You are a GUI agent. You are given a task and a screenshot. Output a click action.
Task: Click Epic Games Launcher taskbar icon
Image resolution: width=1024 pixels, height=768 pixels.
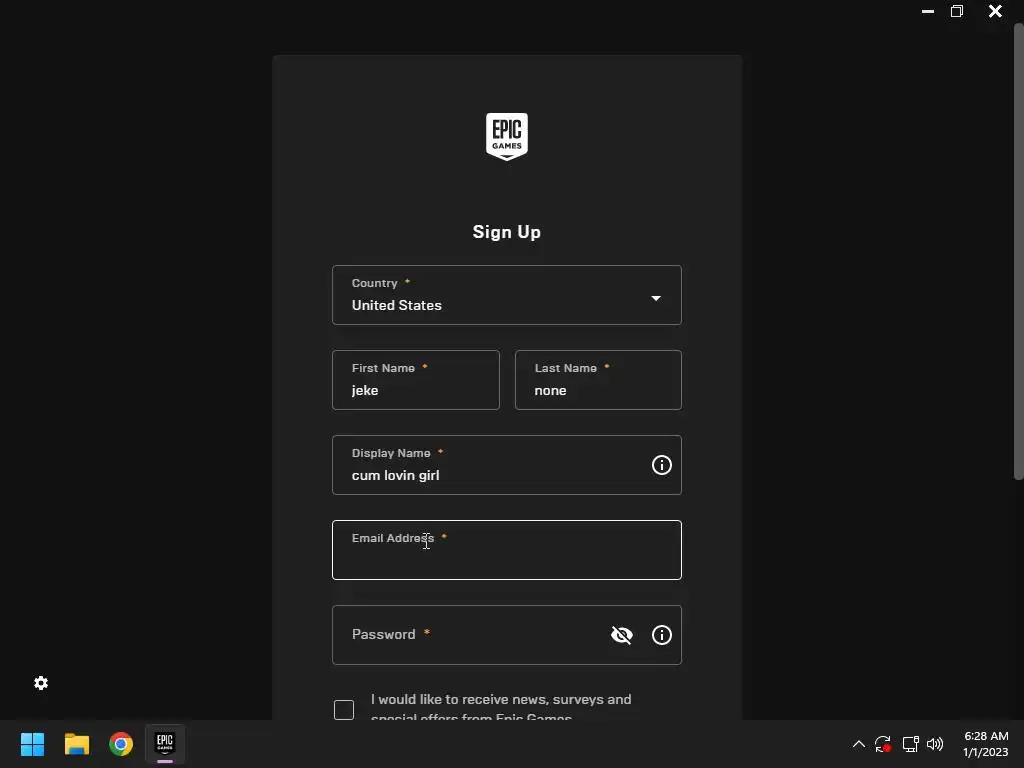(x=165, y=744)
